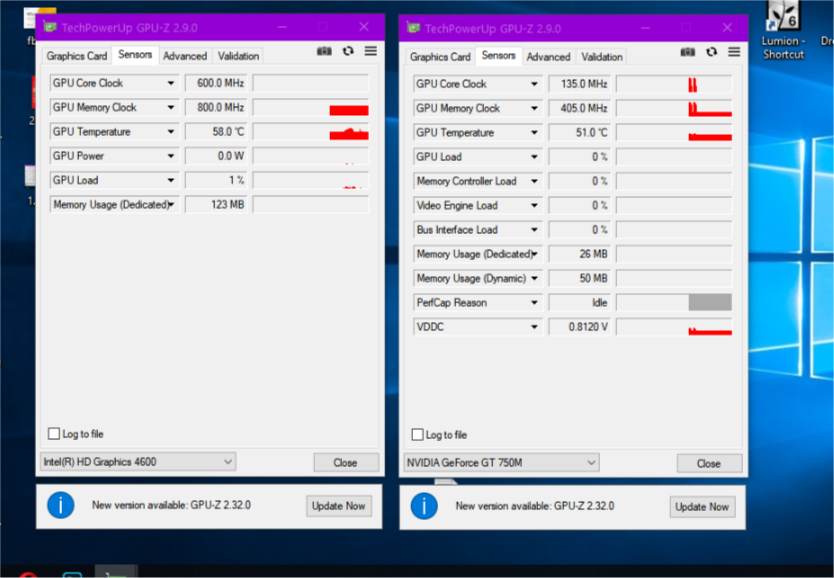
Task: Click GPU Memory Clock graph in Intel window
Action: point(311,107)
